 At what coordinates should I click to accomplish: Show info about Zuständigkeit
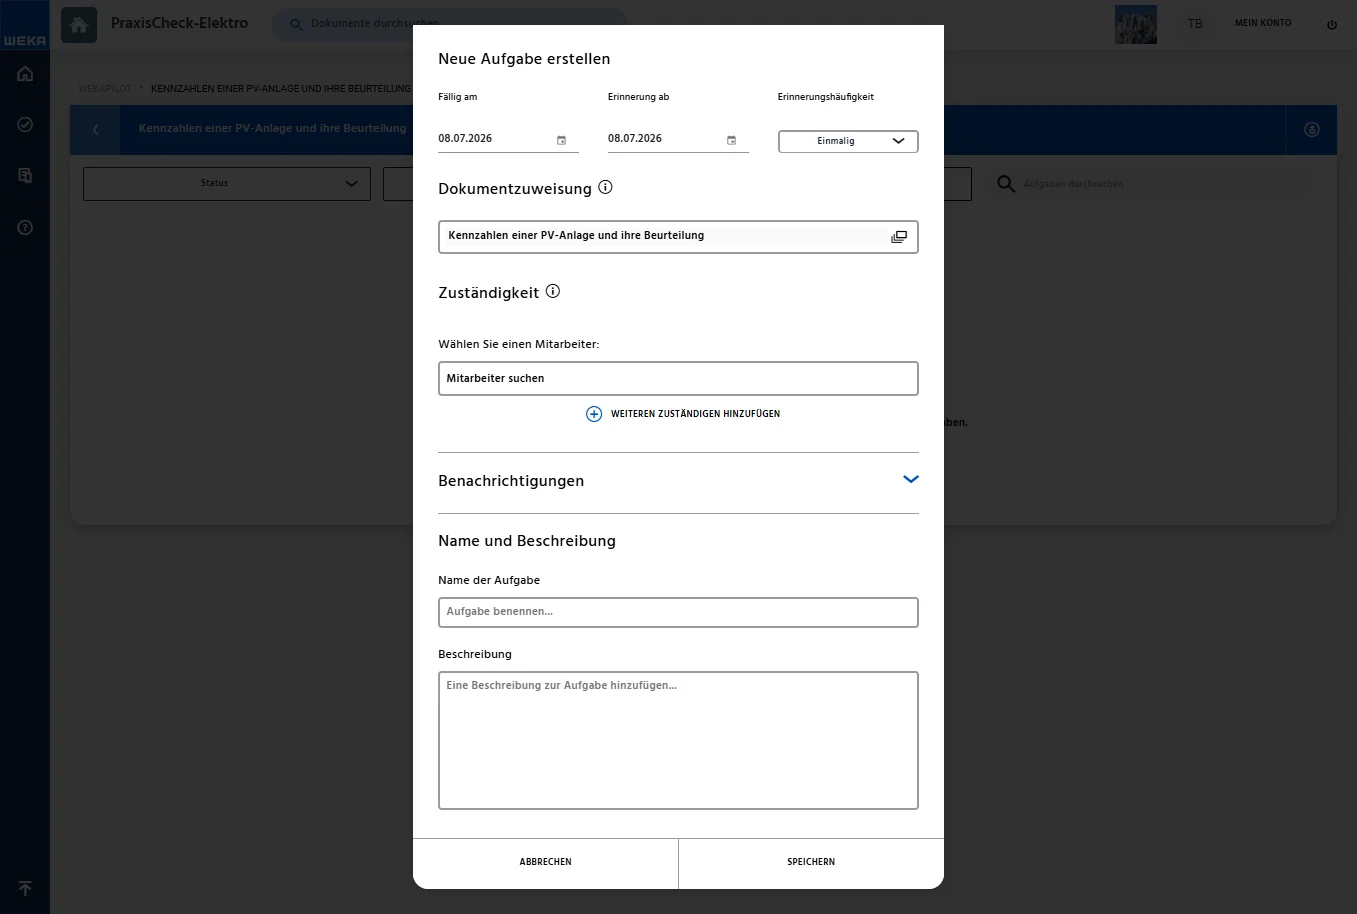tap(553, 291)
